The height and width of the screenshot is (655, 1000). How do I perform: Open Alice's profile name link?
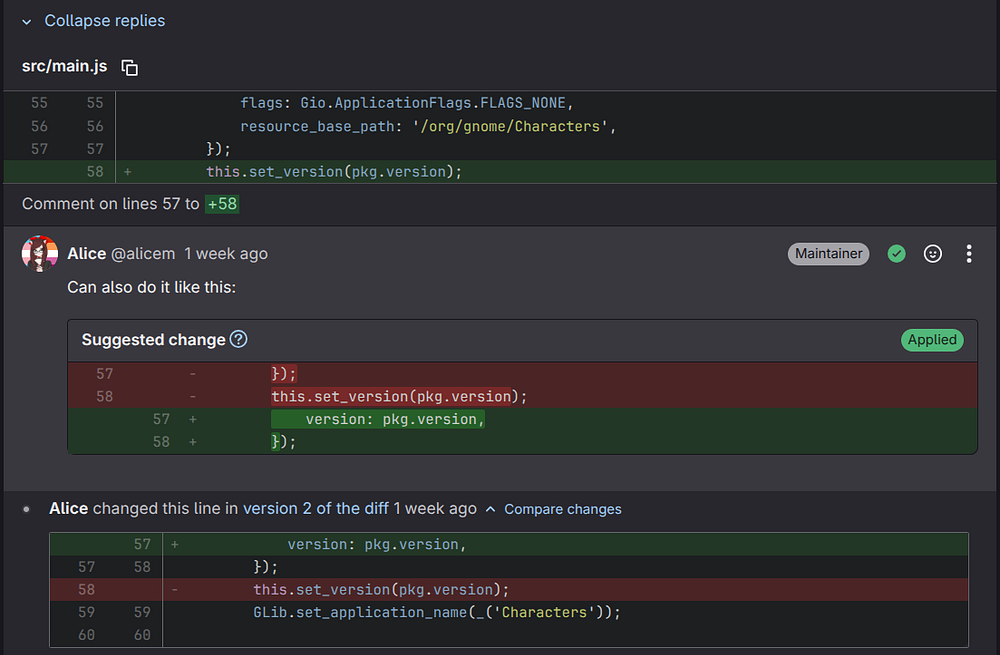[x=87, y=254]
